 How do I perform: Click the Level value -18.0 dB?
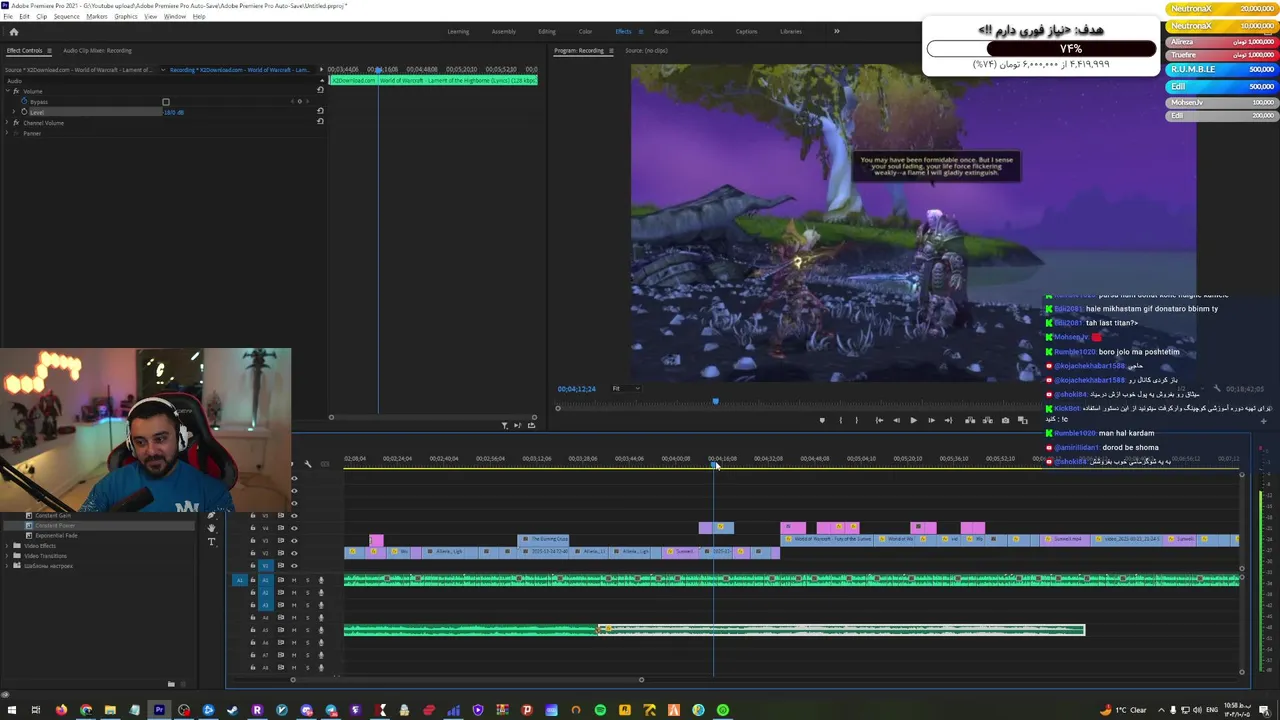point(174,112)
